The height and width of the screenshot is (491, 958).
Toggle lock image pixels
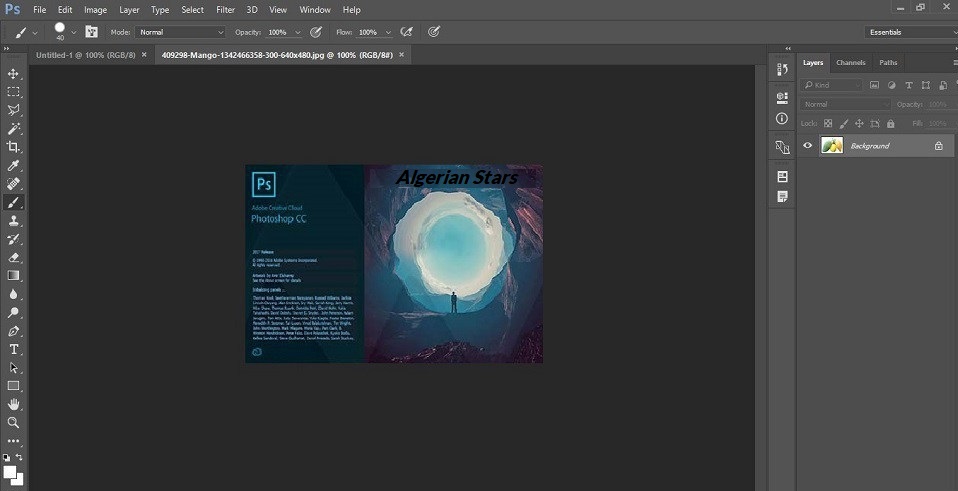844,123
